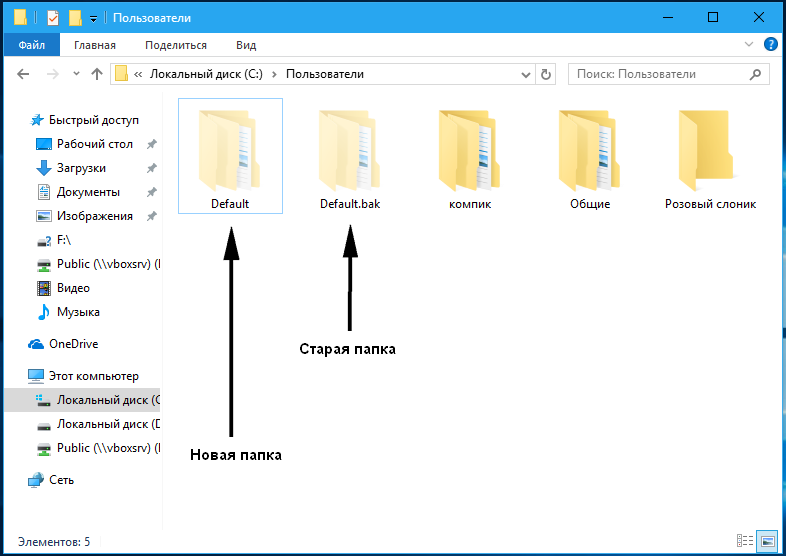
Task: Click the search field Поиск: Пользователи
Action: pyautogui.click(x=668, y=74)
